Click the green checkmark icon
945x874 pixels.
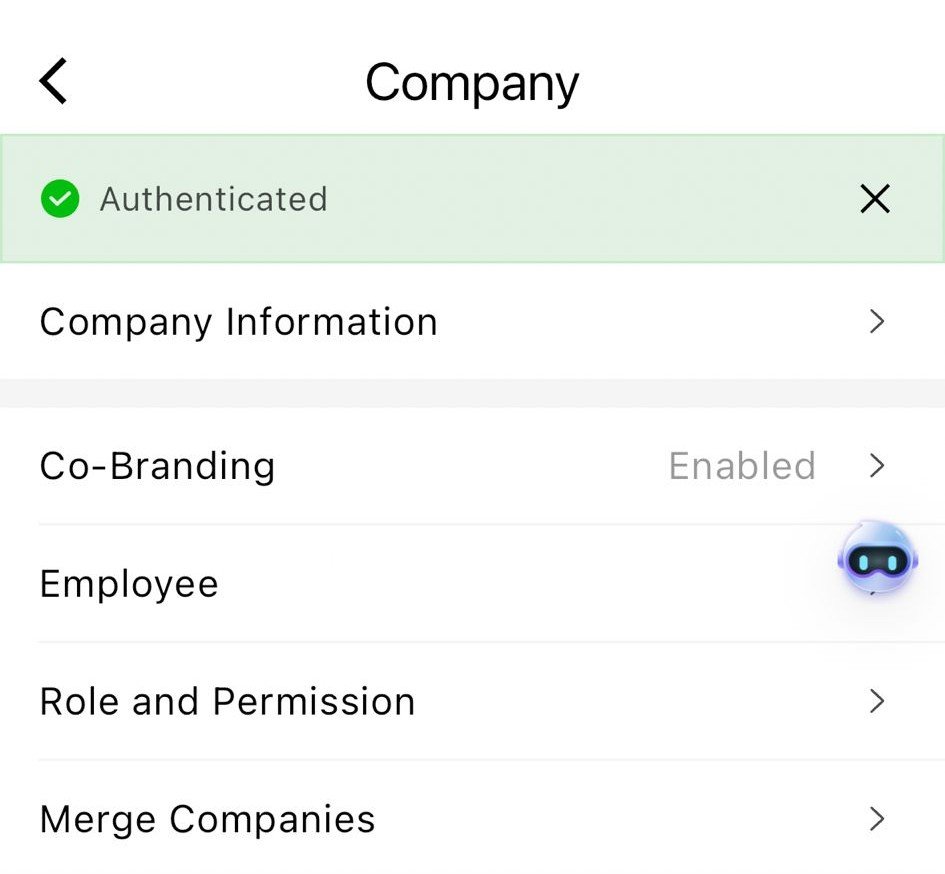point(60,199)
